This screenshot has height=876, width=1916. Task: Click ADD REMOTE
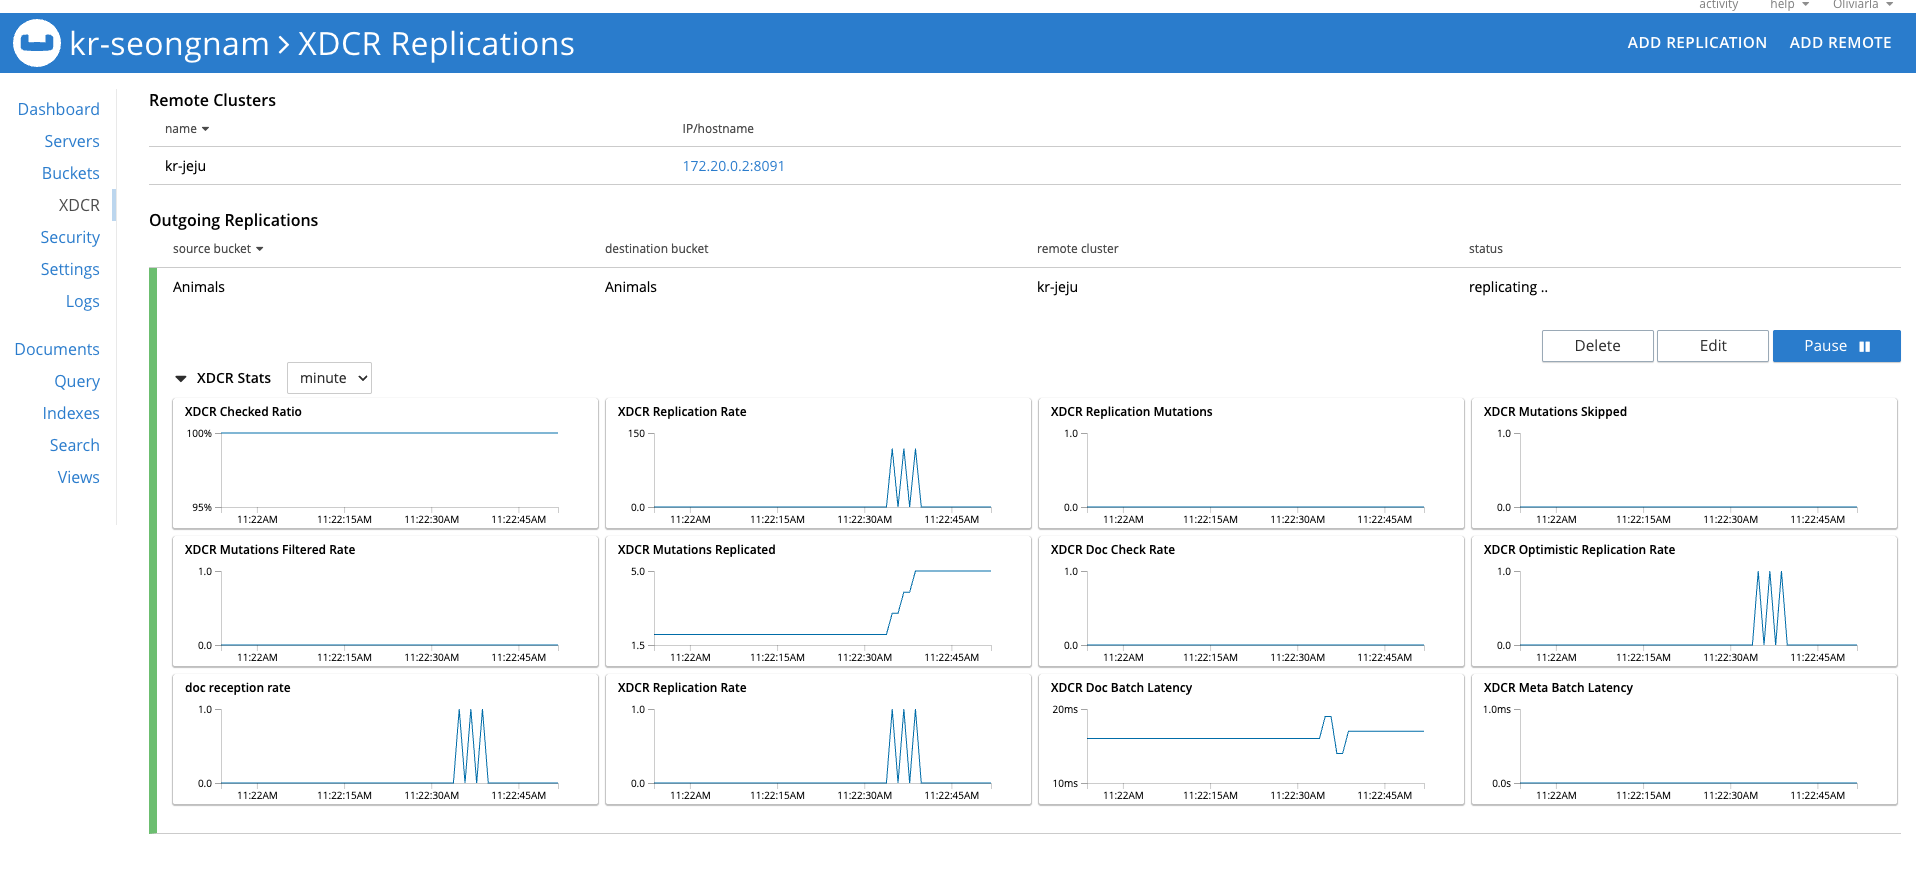(x=1840, y=43)
